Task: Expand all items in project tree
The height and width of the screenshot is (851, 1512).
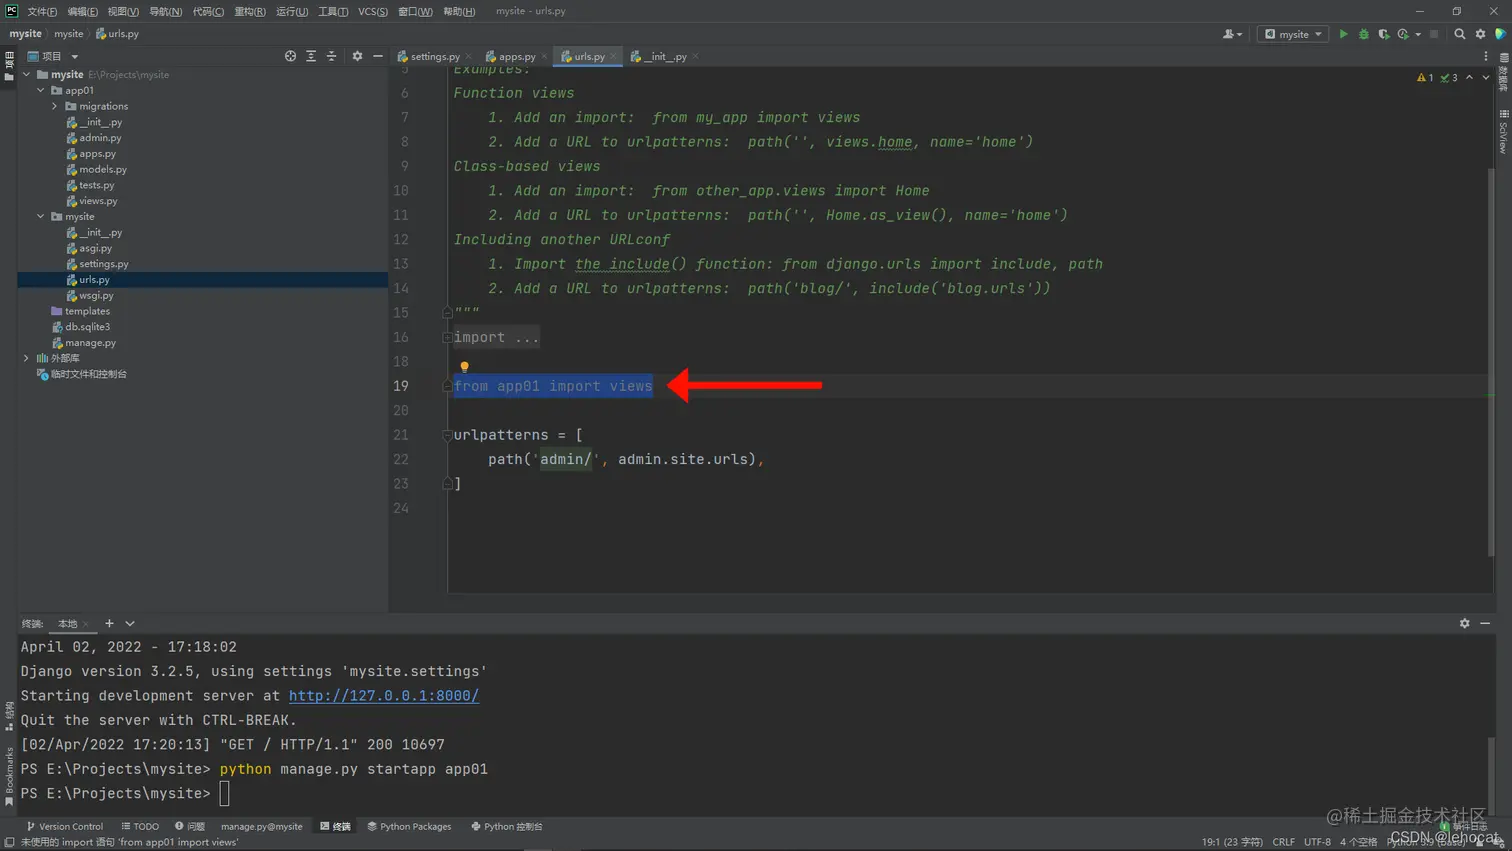Action: 311,56
